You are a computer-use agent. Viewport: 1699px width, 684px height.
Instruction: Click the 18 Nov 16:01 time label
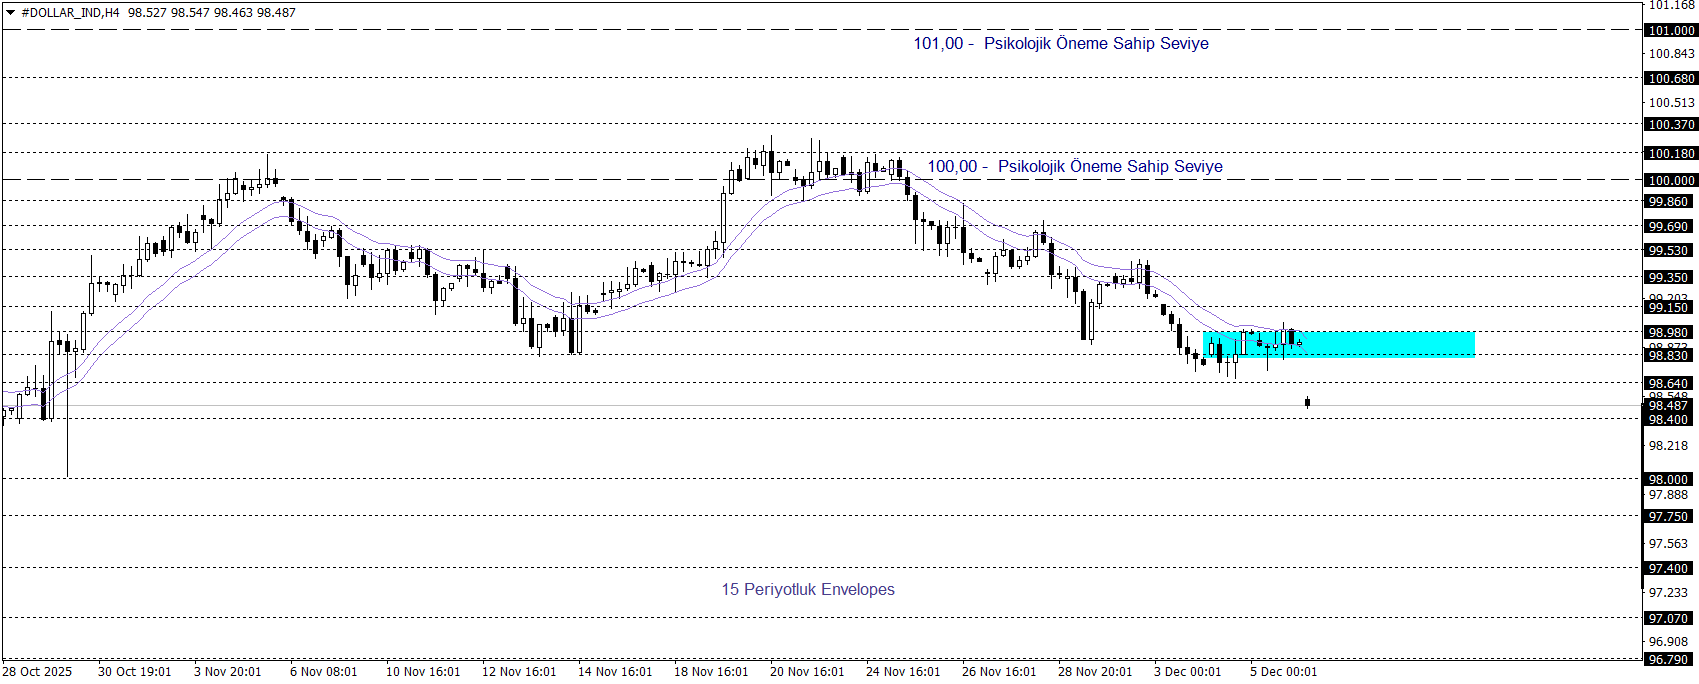click(710, 672)
